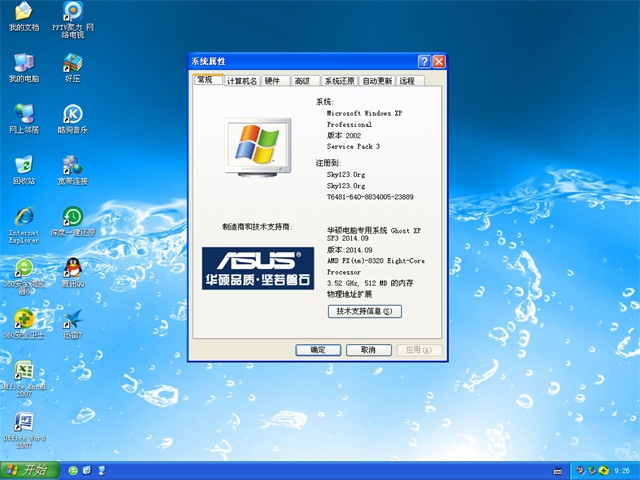Launch 迅雷 download icon
This screenshot has height=480, width=640.
pyautogui.click(x=73, y=320)
